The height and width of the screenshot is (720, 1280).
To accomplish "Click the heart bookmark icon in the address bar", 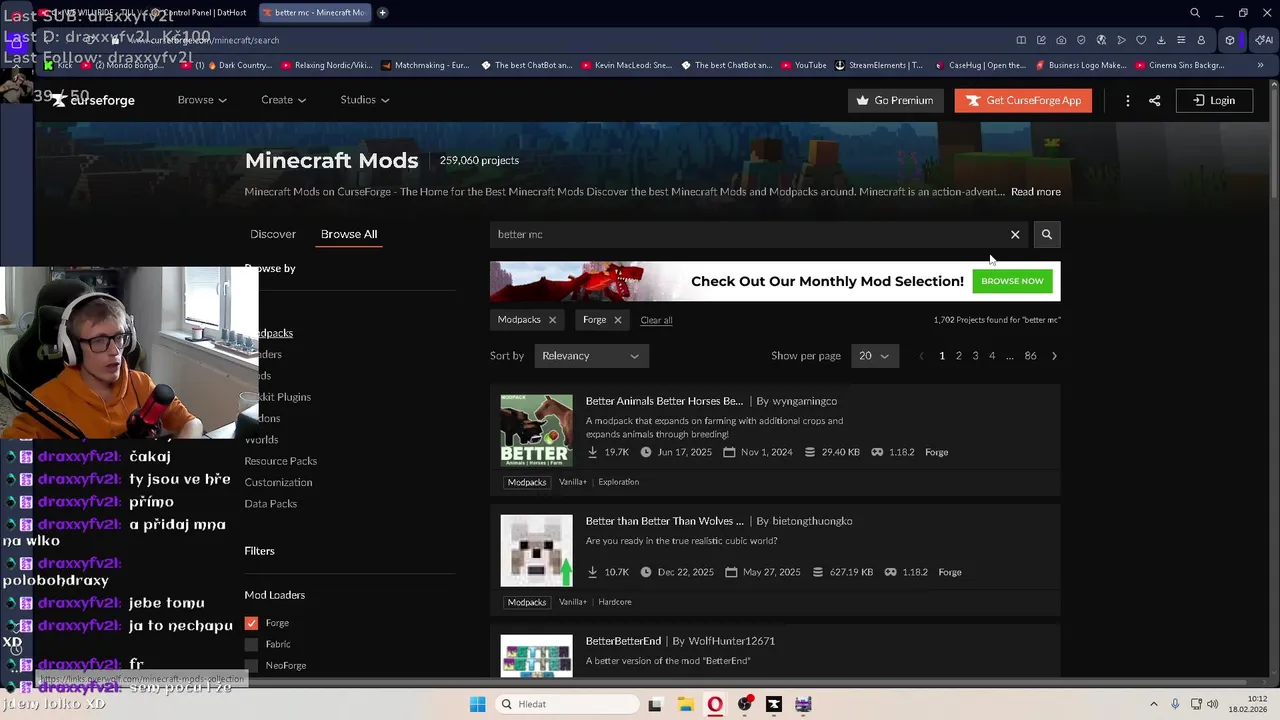I will point(1141,40).
